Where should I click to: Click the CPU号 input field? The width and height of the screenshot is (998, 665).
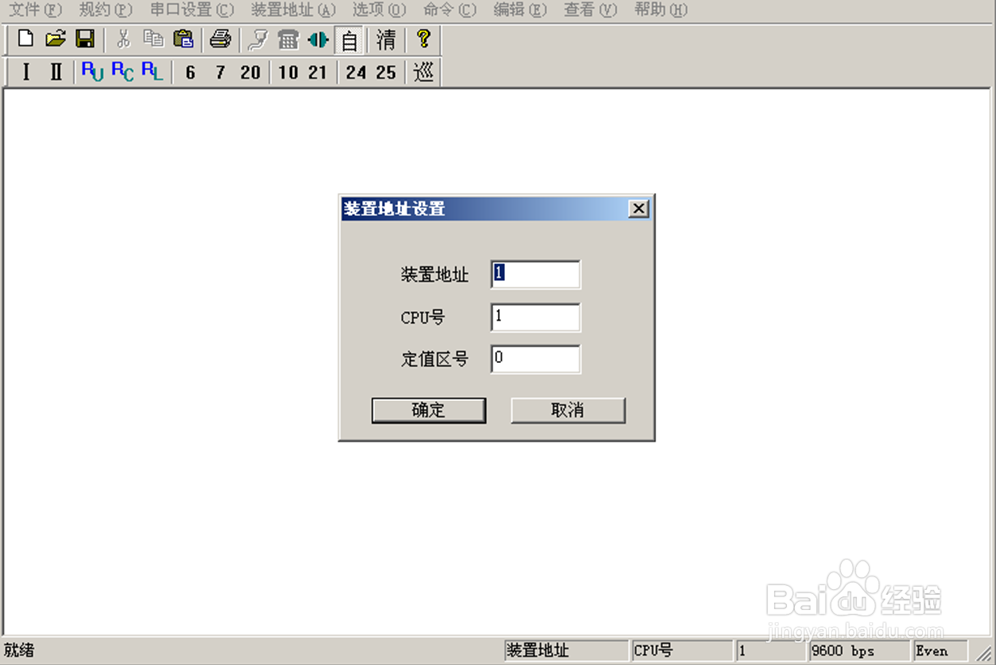click(x=535, y=317)
